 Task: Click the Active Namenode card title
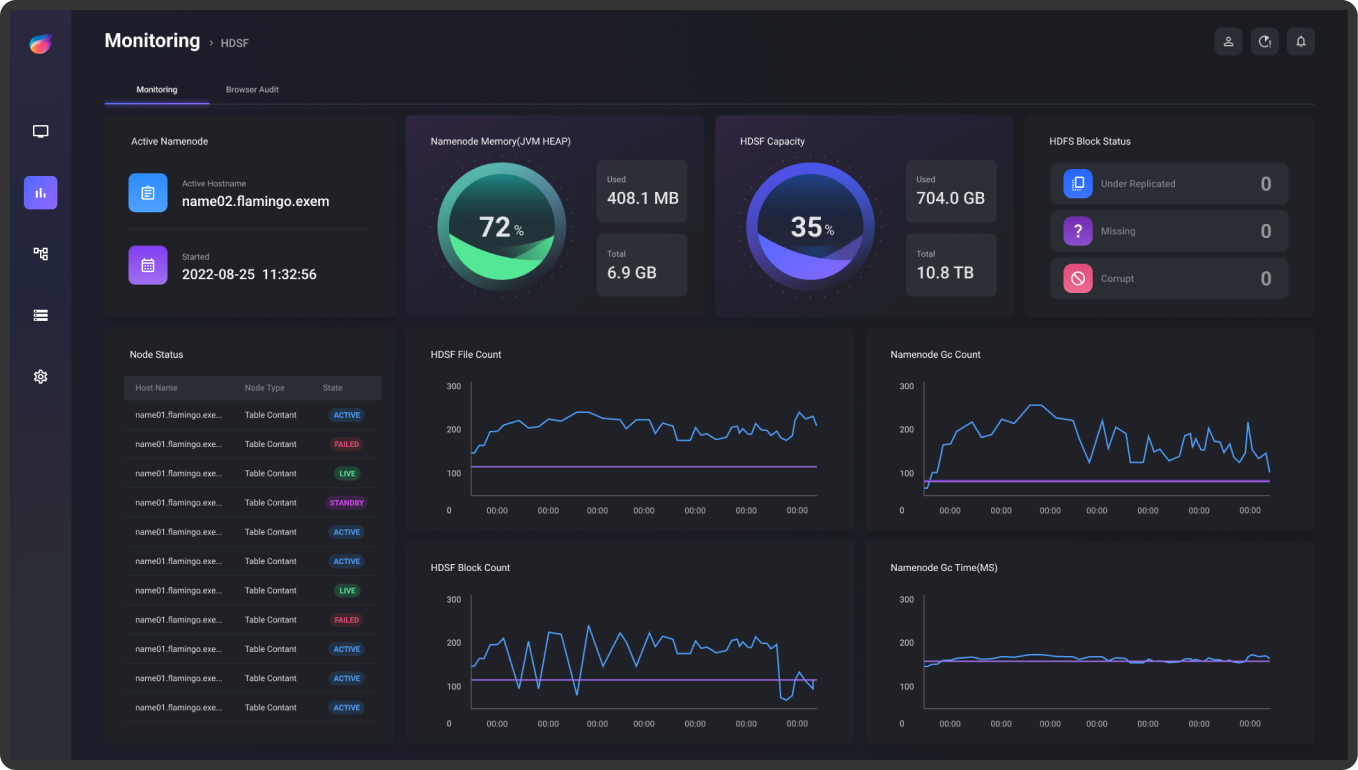tap(170, 142)
